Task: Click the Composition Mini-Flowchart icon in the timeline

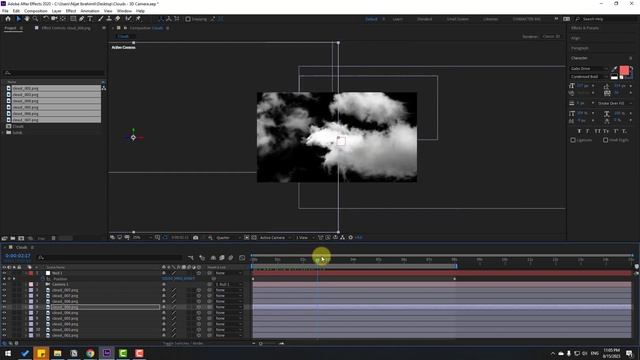Action: (x=191, y=258)
